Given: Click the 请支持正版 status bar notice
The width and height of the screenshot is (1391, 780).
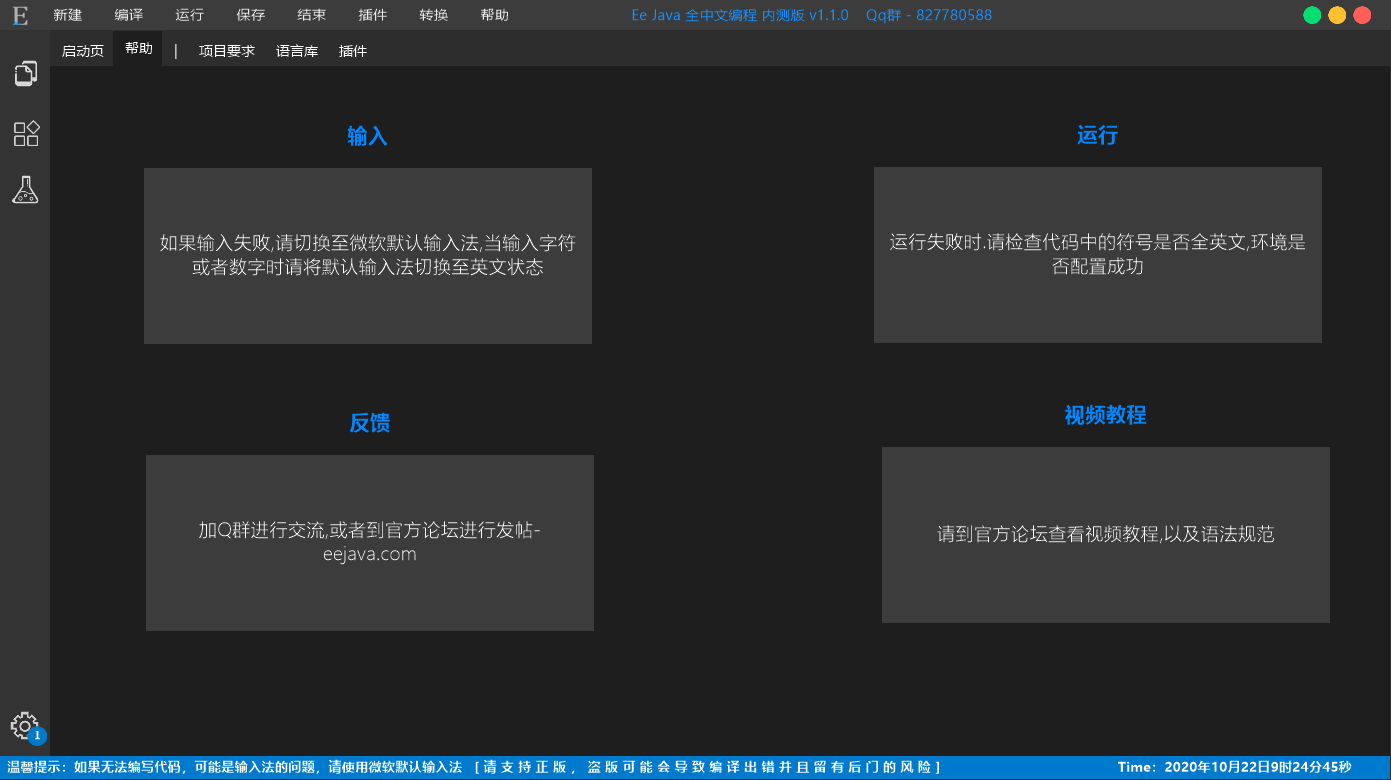Looking at the screenshot, I should tap(707, 767).
